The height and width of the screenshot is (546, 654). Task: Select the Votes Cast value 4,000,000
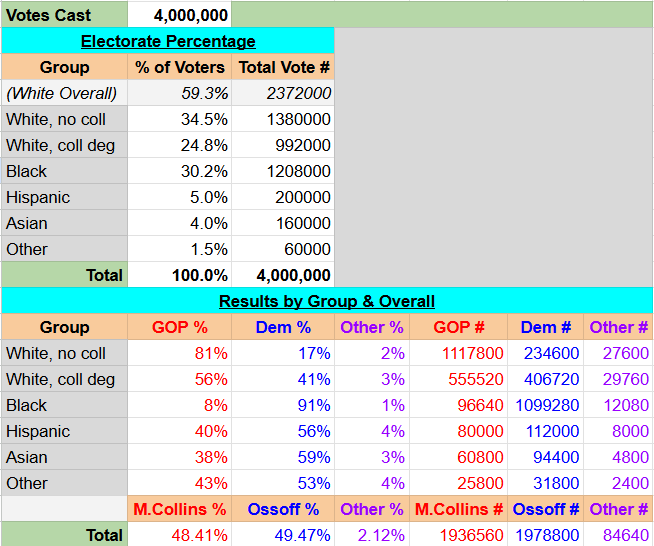[x=179, y=15]
